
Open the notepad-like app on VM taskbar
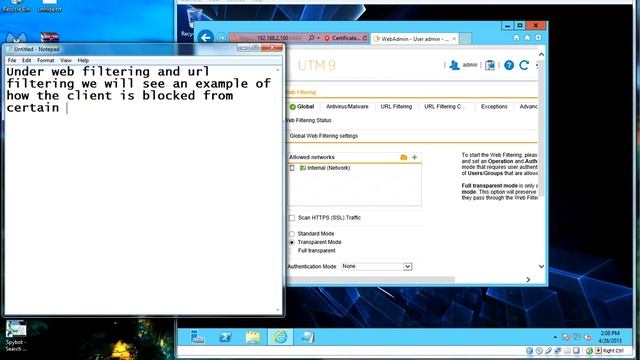pos(307,337)
